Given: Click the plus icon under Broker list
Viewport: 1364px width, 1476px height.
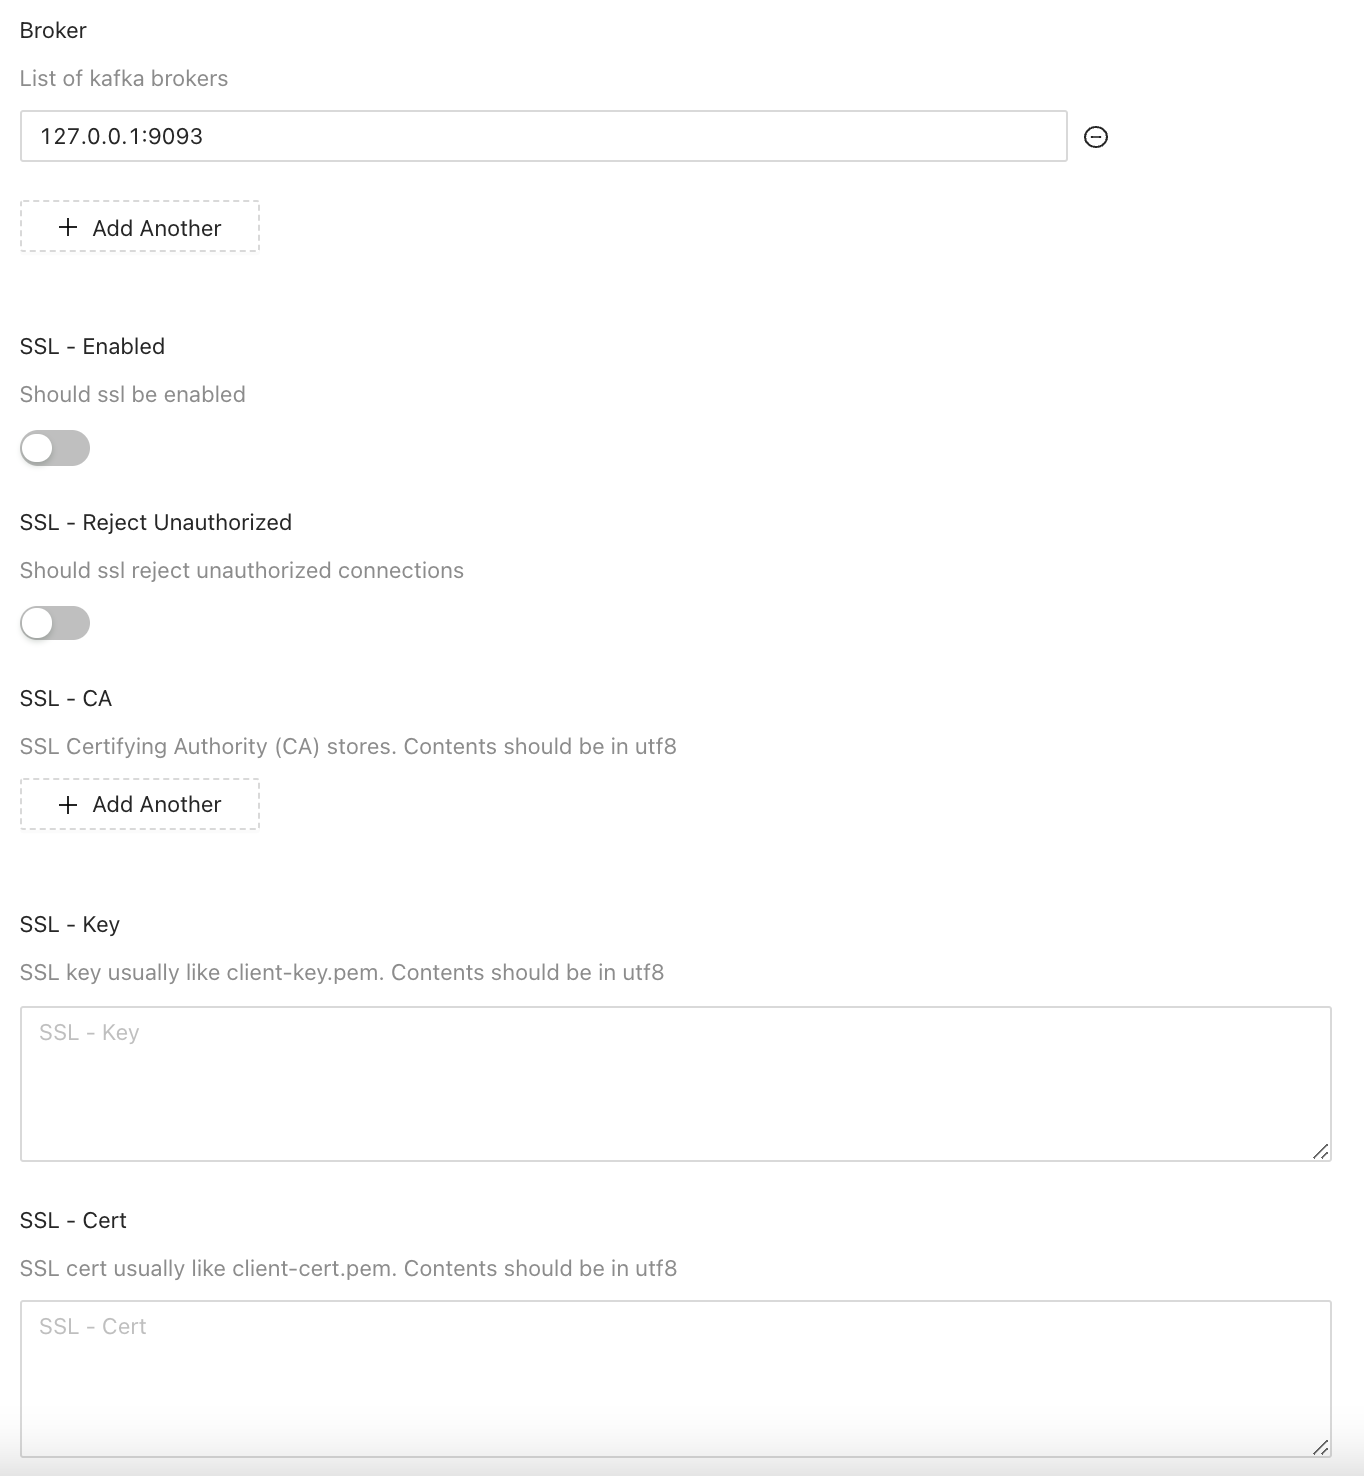Looking at the screenshot, I should 68,227.
